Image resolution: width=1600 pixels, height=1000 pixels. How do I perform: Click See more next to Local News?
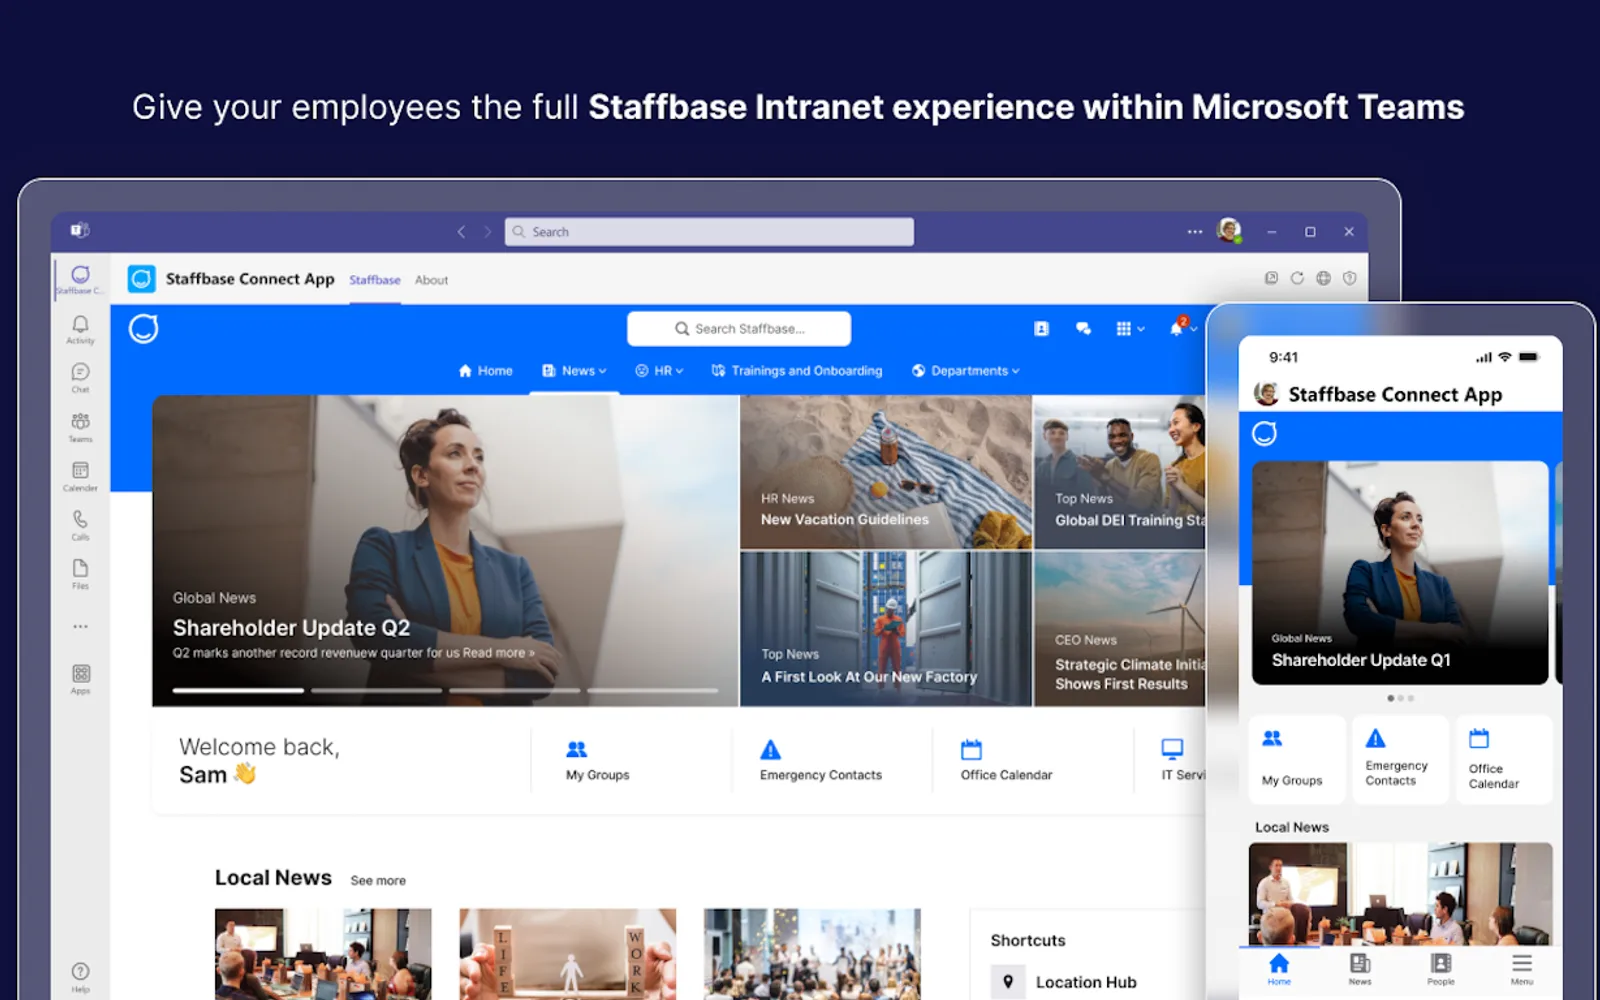pos(378,881)
